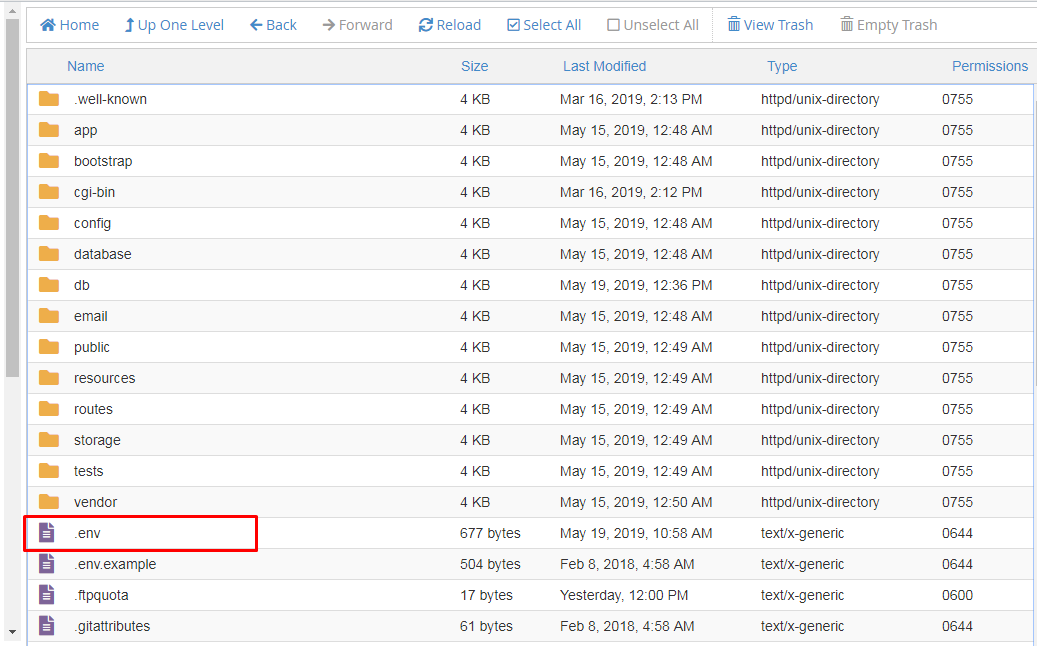Sort by Last Modified column

604,66
